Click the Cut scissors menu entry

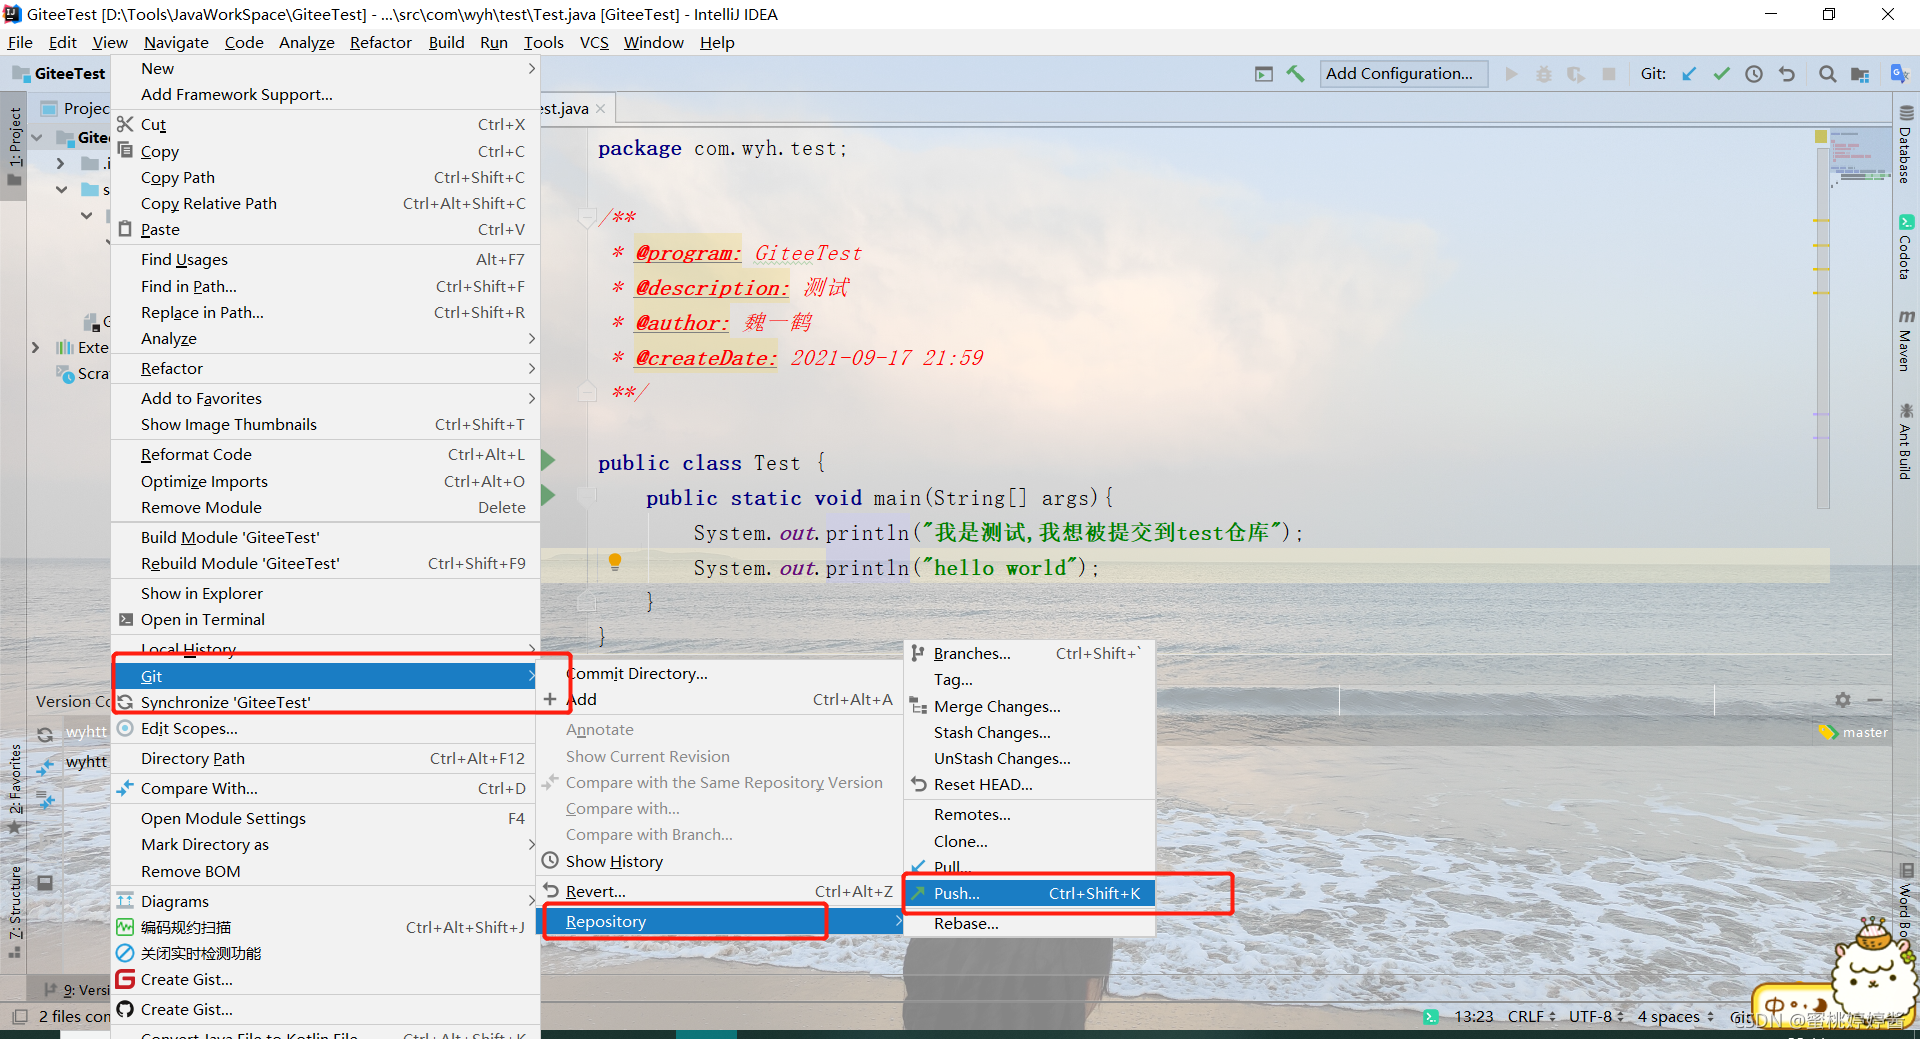tap(325, 124)
